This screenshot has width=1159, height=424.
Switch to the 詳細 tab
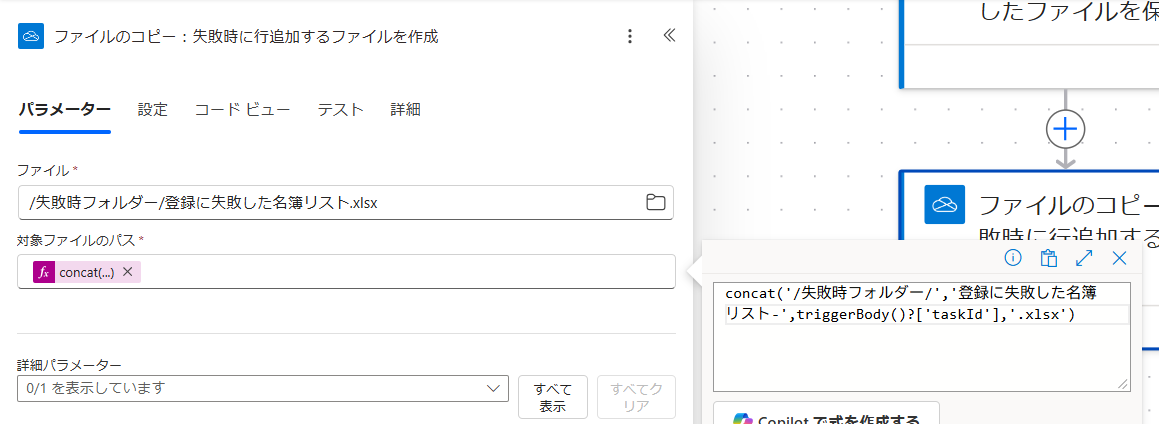pyautogui.click(x=405, y=109)
